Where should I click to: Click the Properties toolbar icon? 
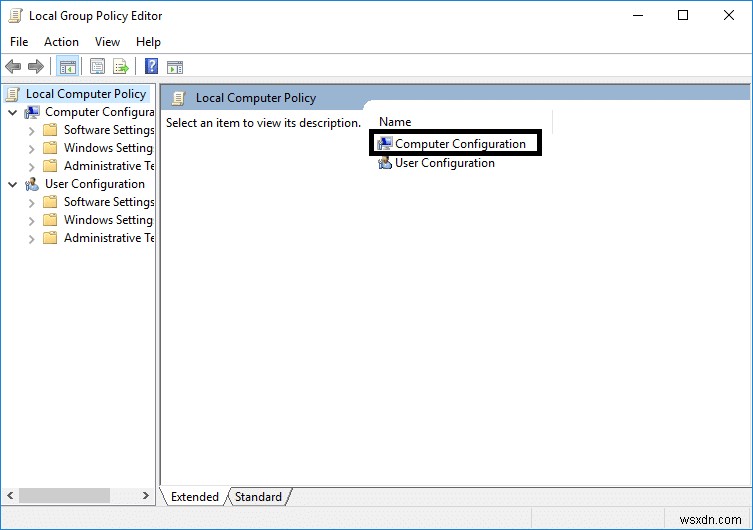(x=97, y=66)
